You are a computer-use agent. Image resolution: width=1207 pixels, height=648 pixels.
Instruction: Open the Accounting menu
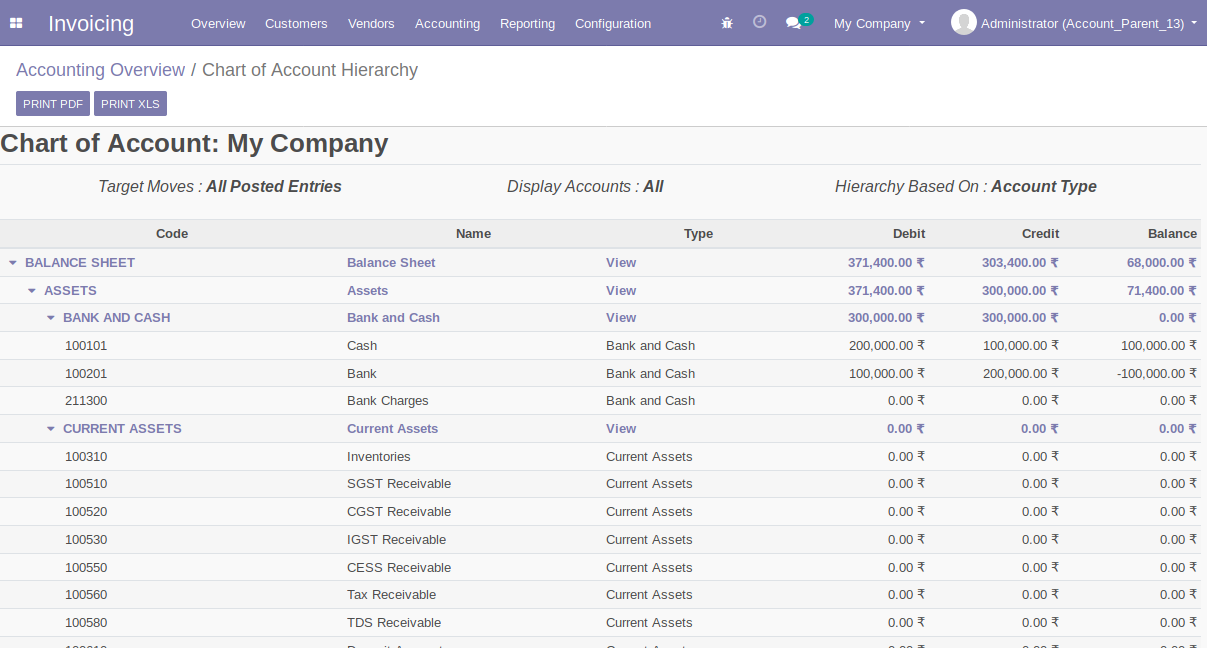point(447,23)
